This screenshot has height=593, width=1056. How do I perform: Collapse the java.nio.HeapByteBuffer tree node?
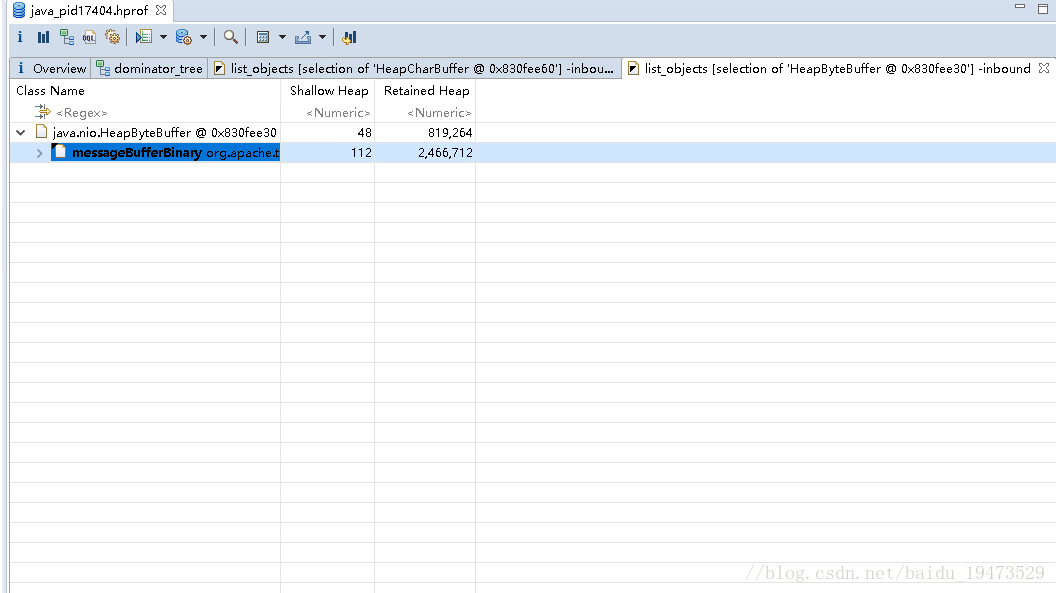point(21,132)
